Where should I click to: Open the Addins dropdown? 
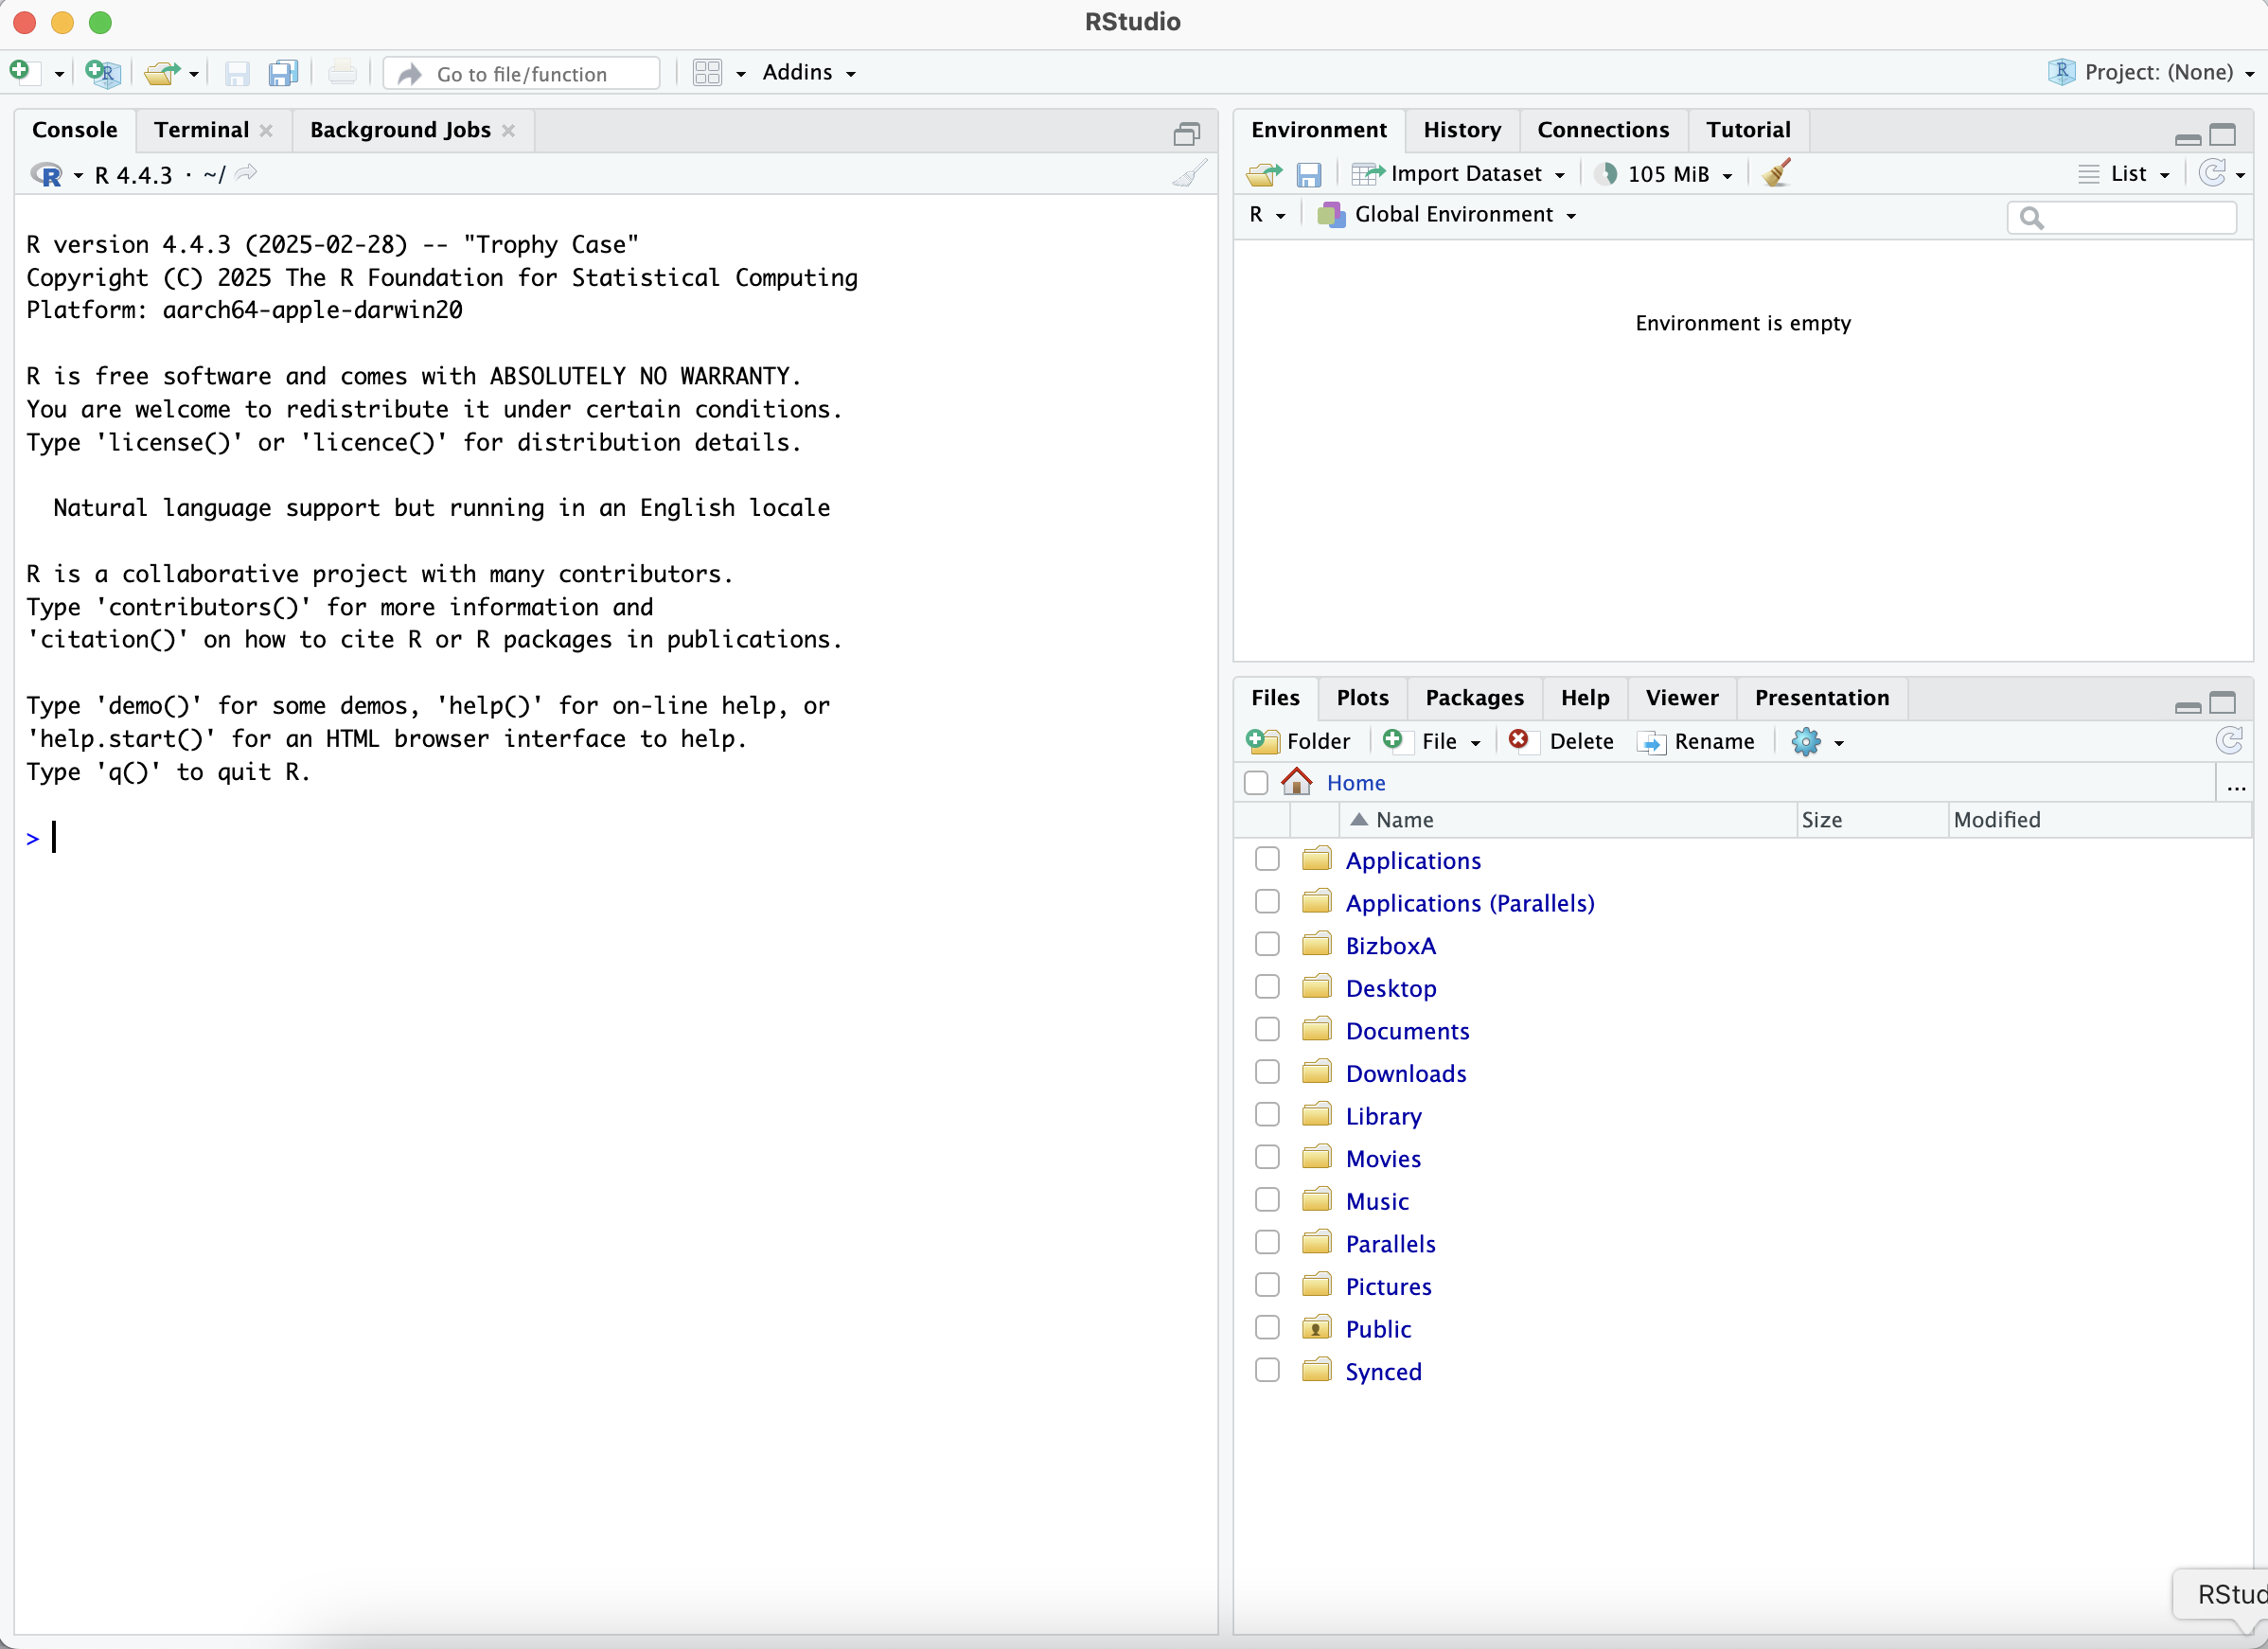click(809, 72)
